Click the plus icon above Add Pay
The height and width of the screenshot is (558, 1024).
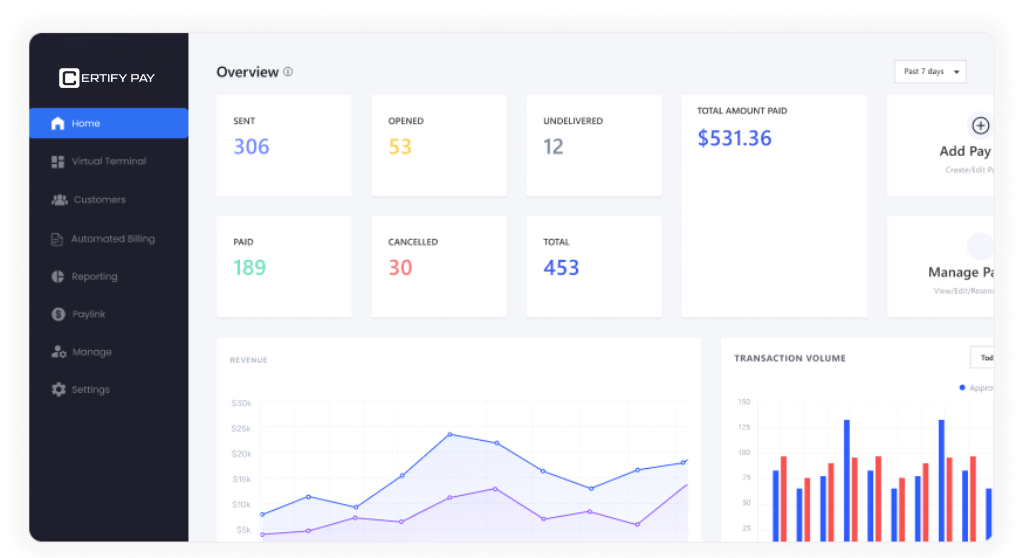(x=980, y=126)
